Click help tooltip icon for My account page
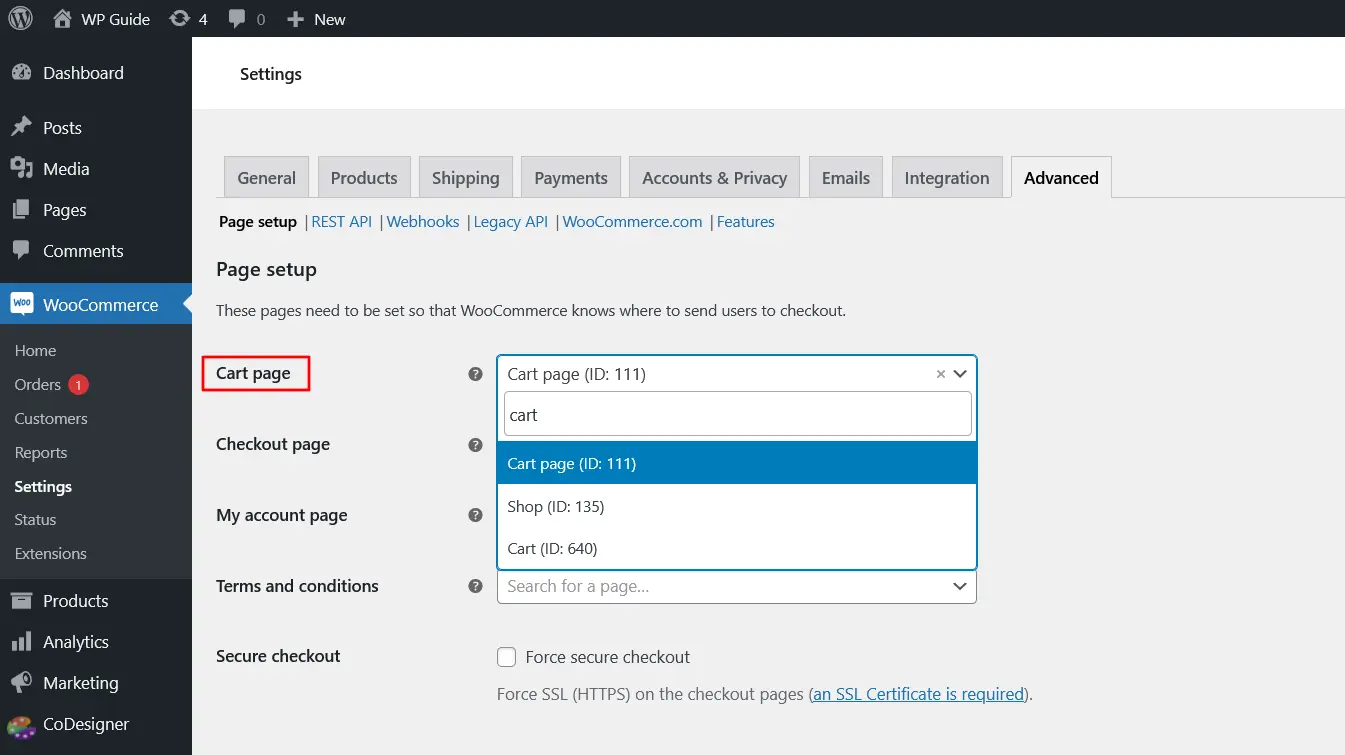The width and height of the screenshot is (1345, 755). click(476, 516)
